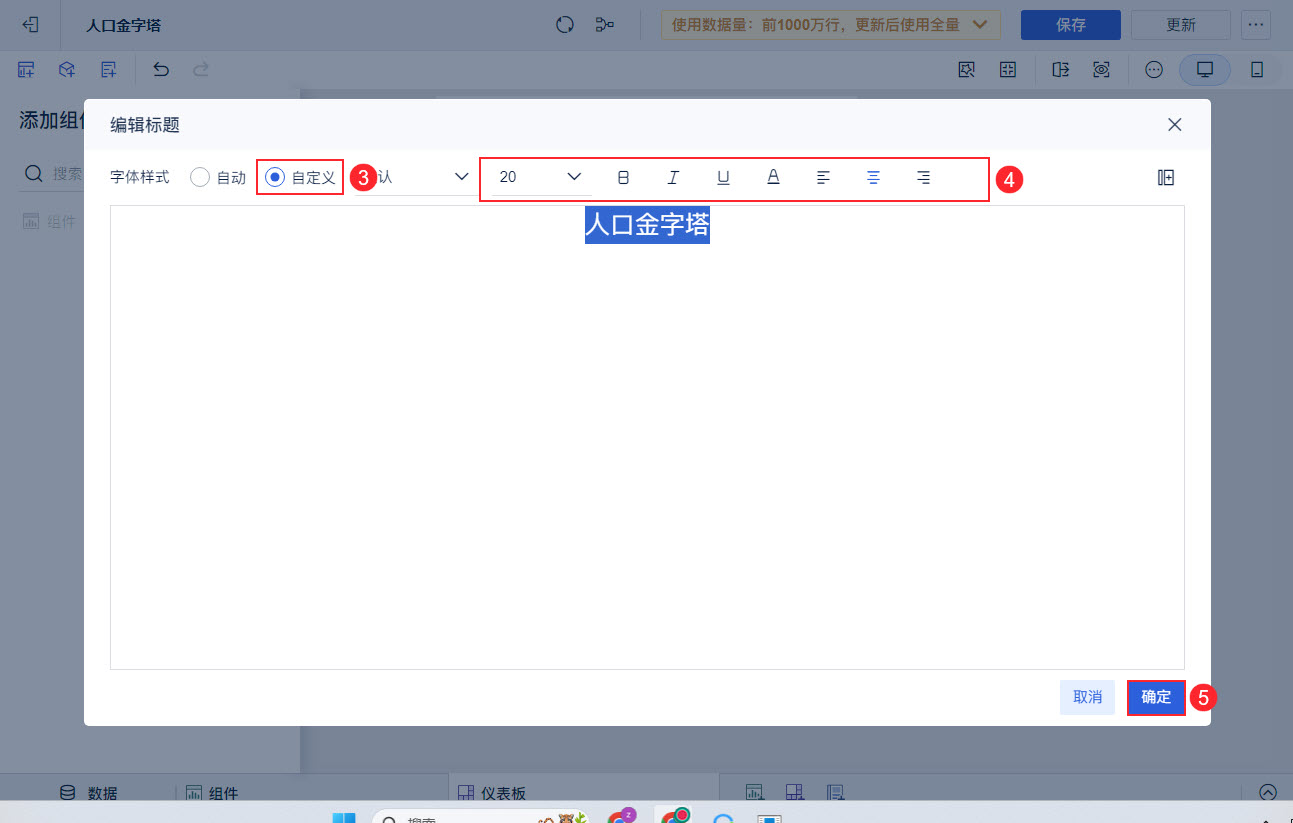Screen dimensions: 1293x823
Task: Click the second layout icon in bottom bar
Action: (x=794, y=793)
